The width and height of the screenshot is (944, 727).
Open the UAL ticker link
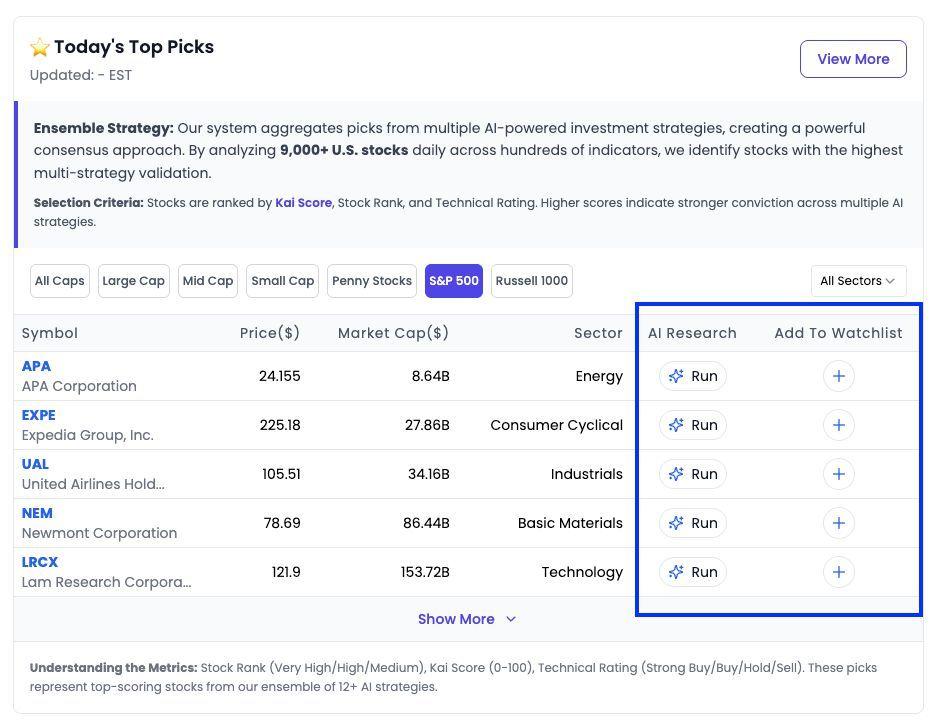(35, 464)
